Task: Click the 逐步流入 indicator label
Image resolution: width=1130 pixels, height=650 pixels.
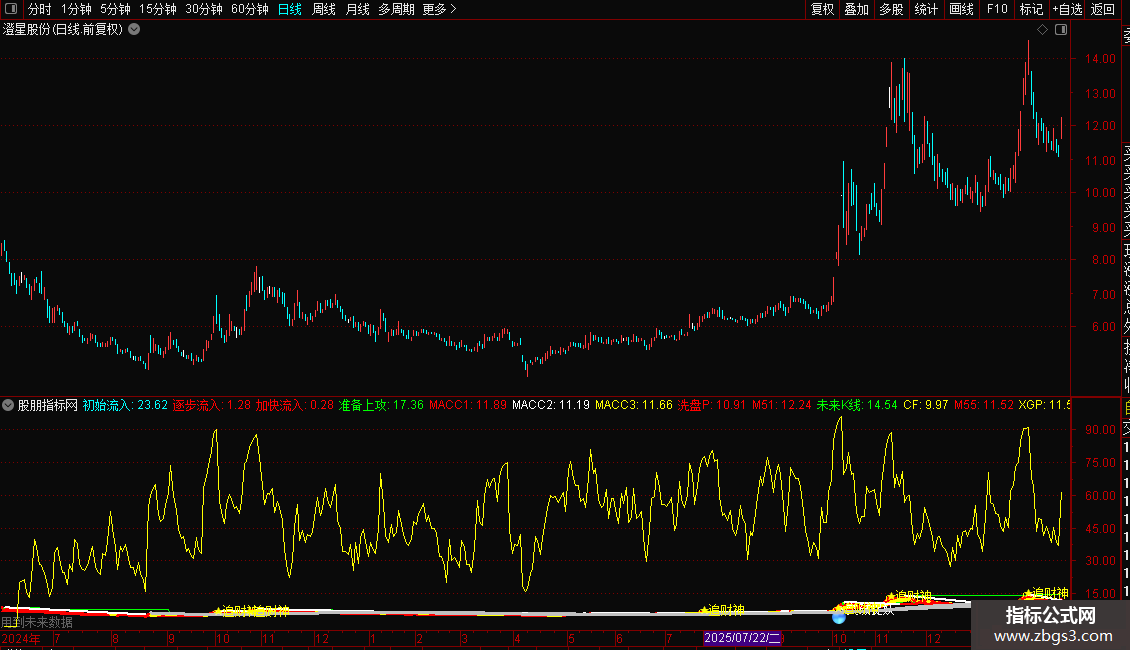Action: pyautogui.click(x=211, y=405)
